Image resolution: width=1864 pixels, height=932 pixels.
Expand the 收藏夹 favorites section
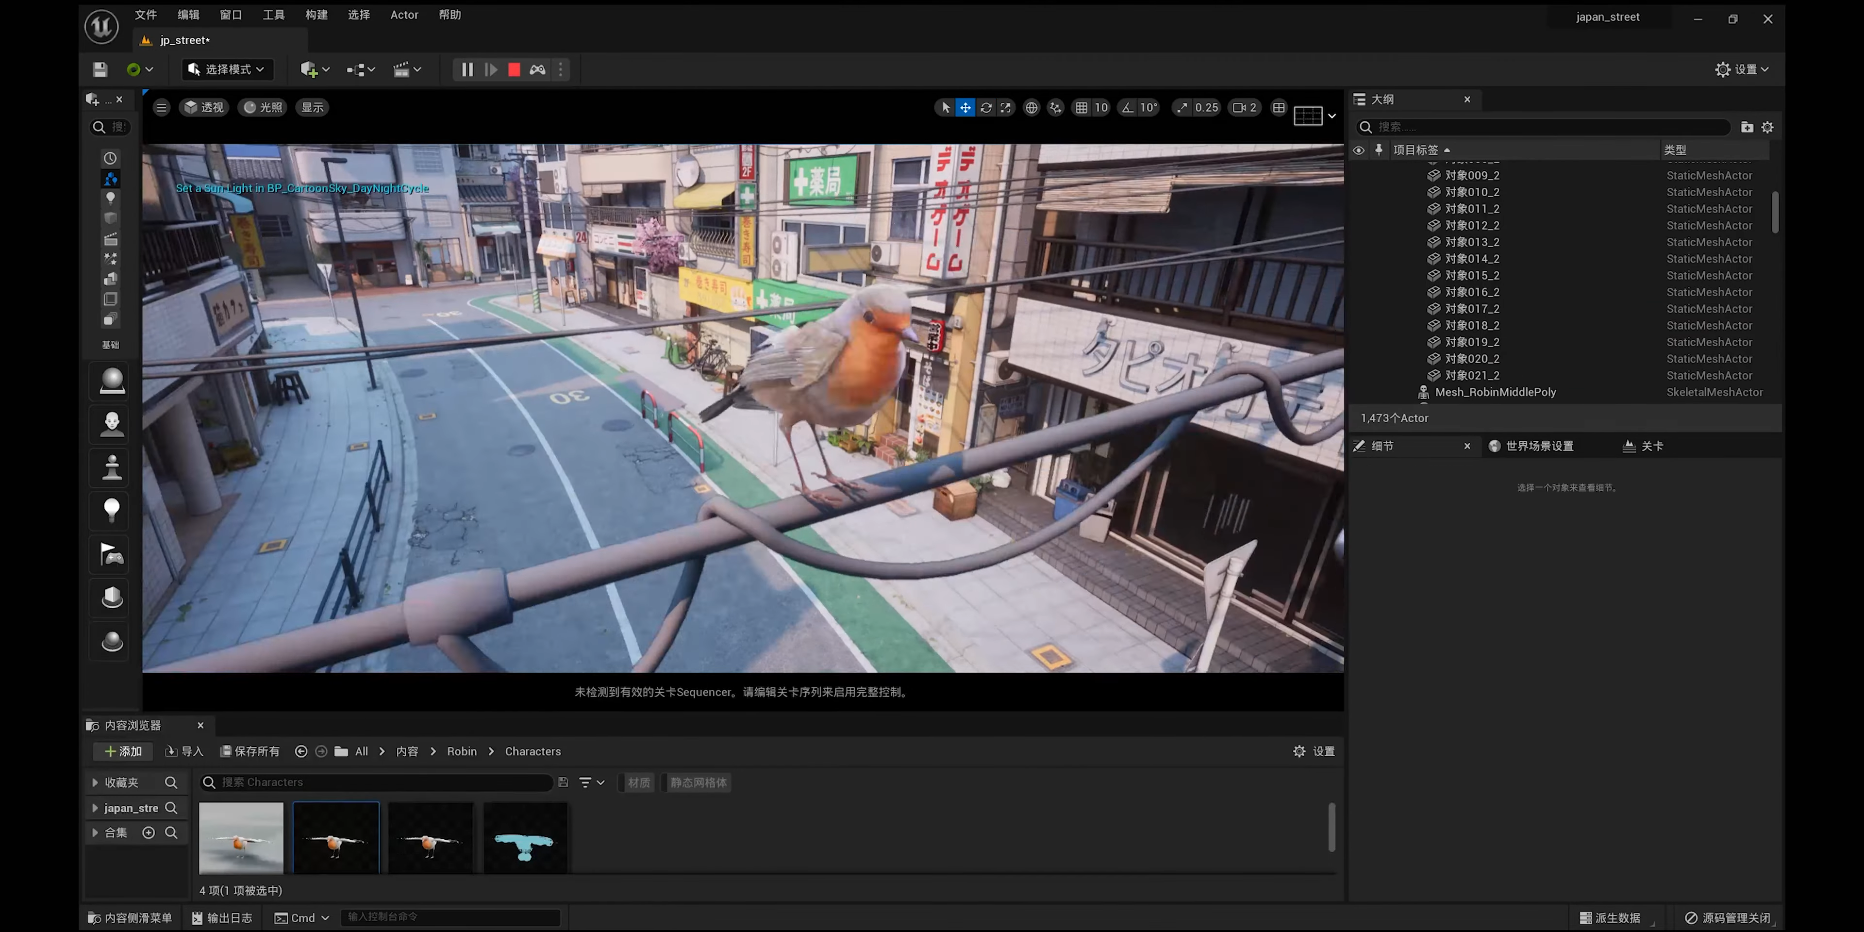[x=95, y=783]
